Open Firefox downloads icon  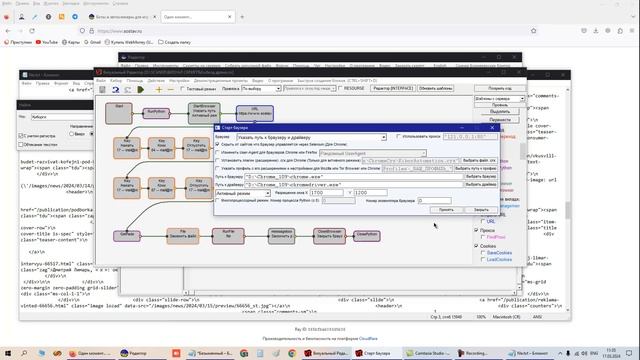(596, 31)
